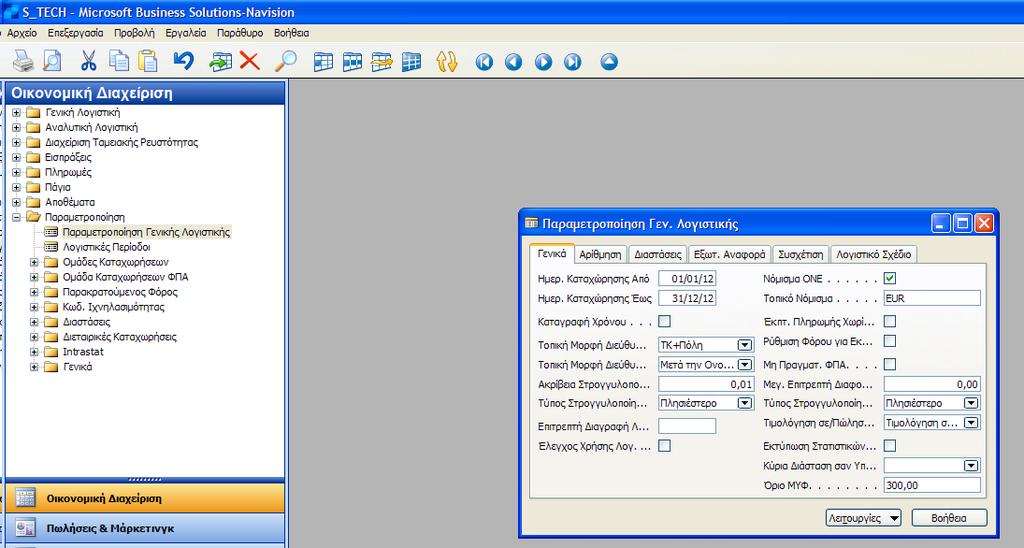Go to First record icon
Image resolution: width=1024 pixels, height=548 pixels.
pos(485,62)
